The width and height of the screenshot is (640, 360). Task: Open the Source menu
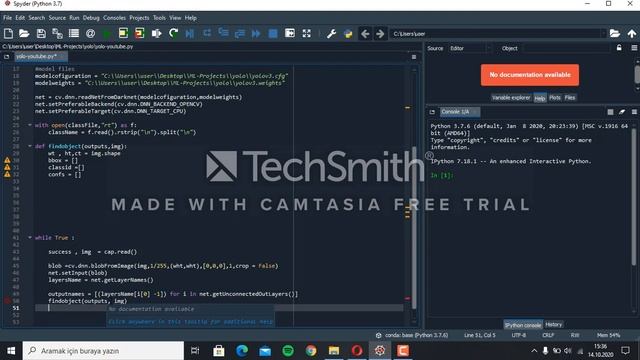57,18
